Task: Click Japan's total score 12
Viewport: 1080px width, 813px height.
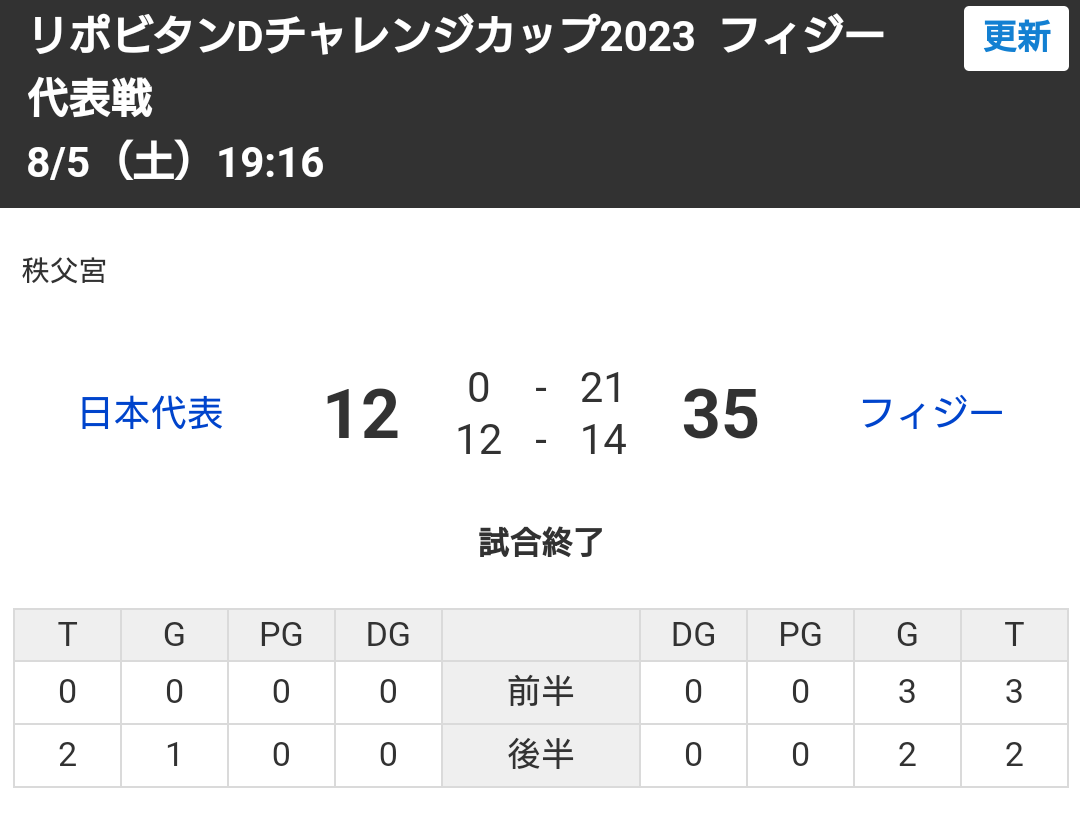Action: 362,415
